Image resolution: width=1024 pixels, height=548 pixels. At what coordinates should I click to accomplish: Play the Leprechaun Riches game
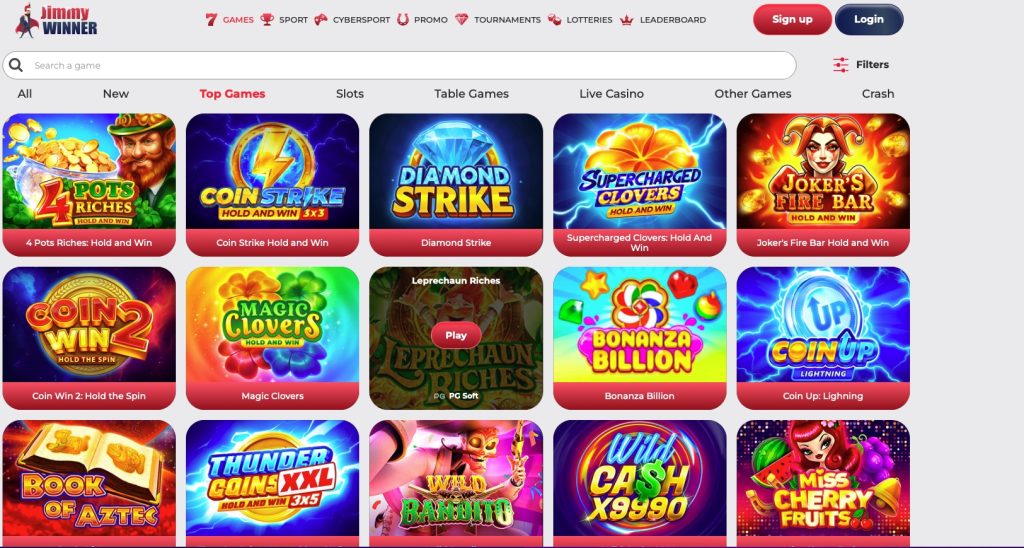[x=456, y=335]
